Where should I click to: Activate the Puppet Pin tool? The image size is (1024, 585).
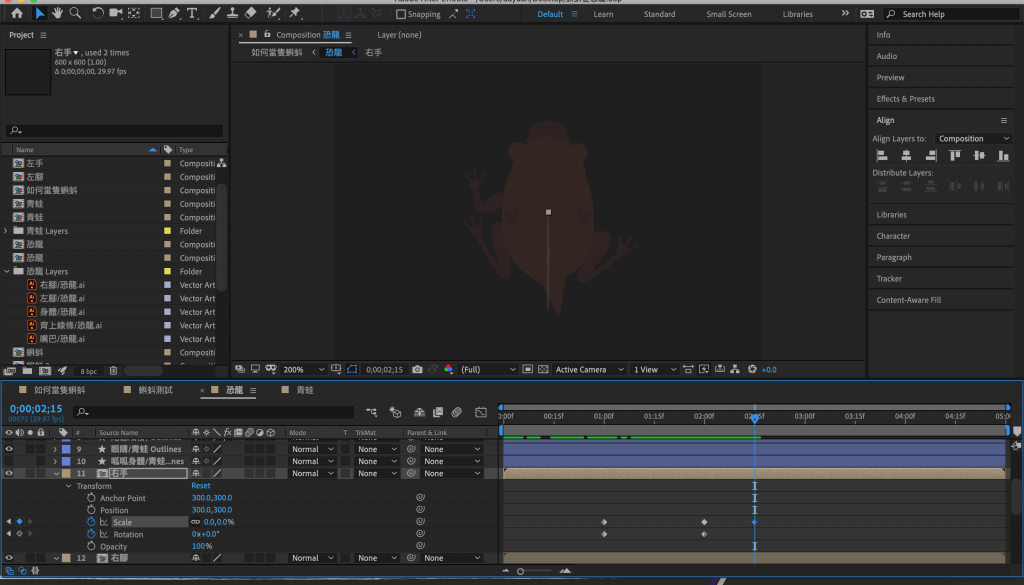pos(294,14)
